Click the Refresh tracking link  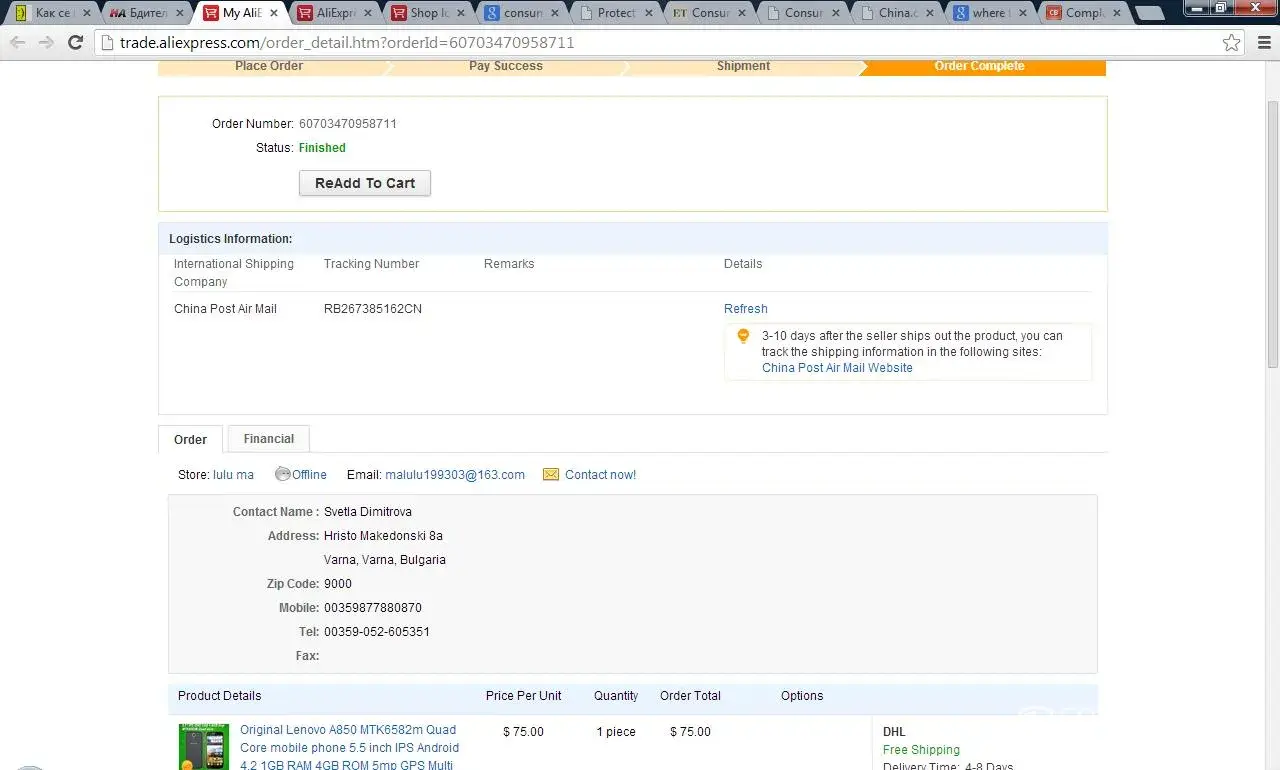tap(745, 309)
